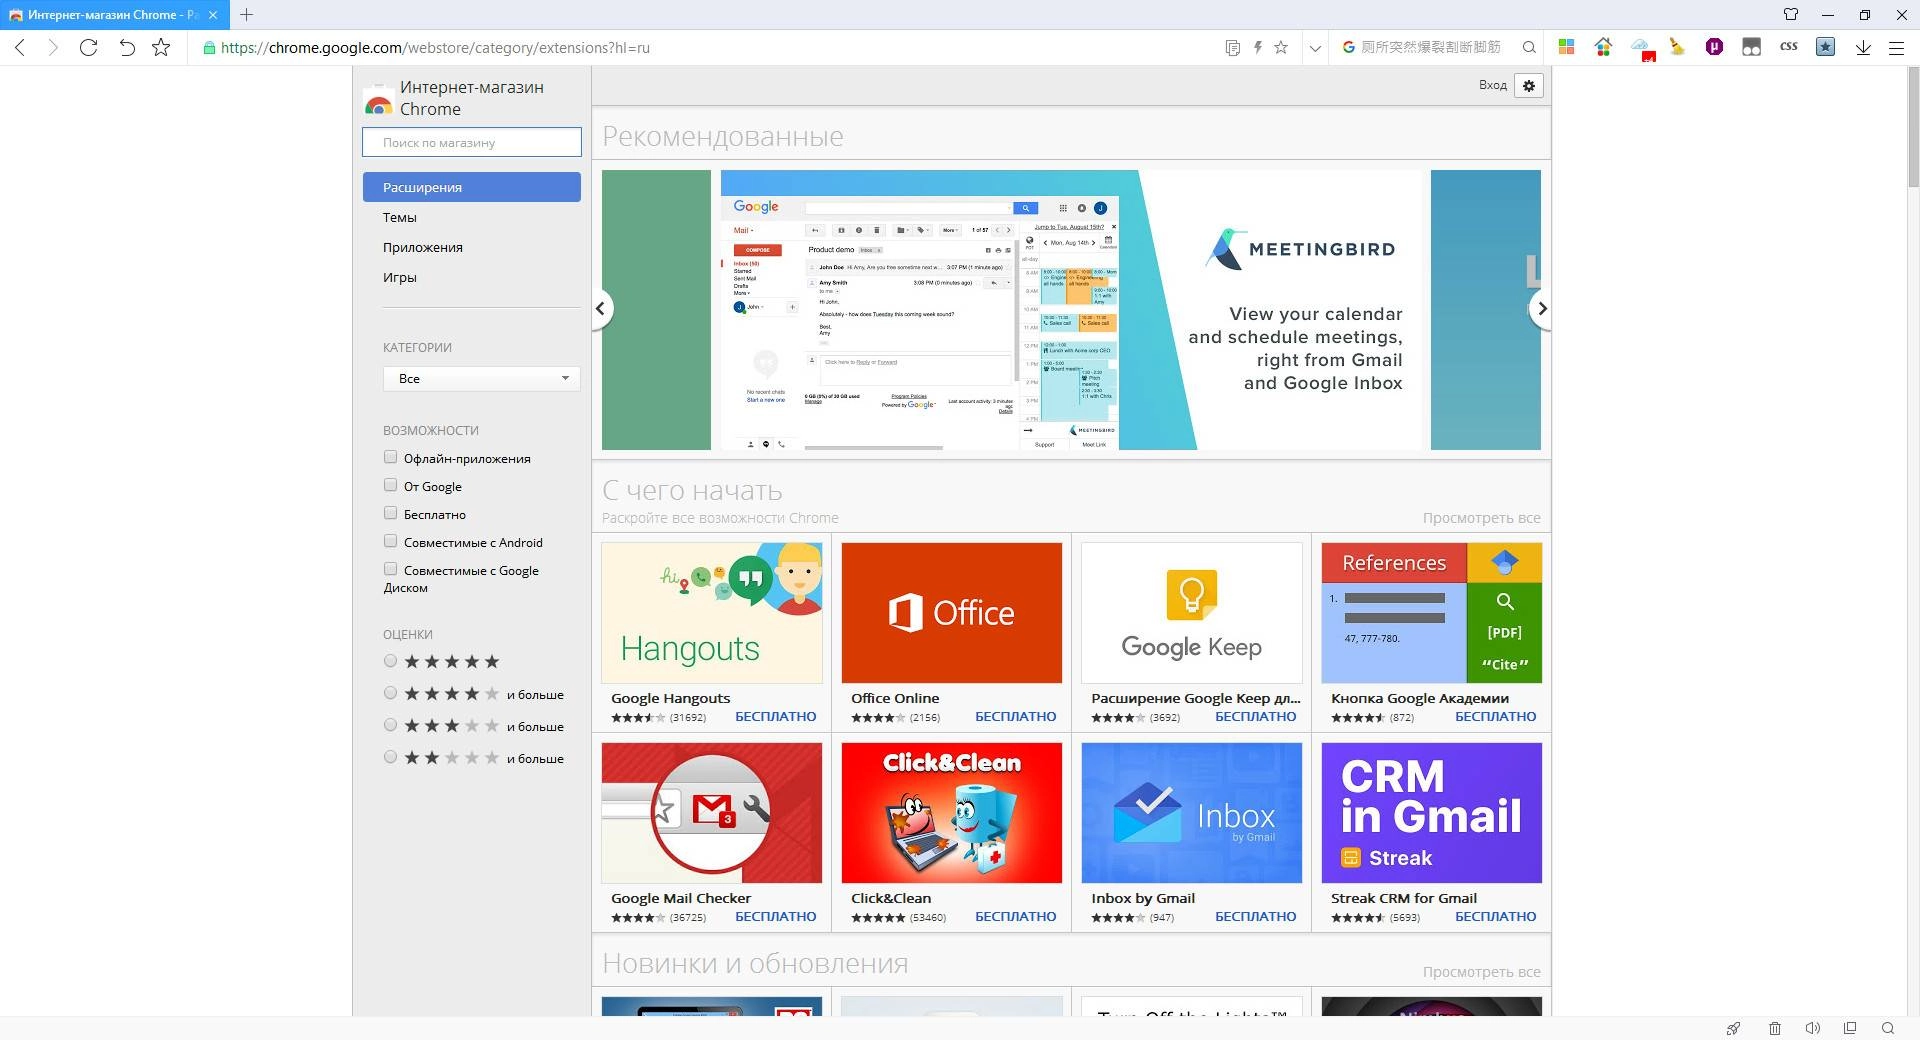The image size is (1920, 1040).
Task: Reload the page with the refresh icon
Action: 88,47
